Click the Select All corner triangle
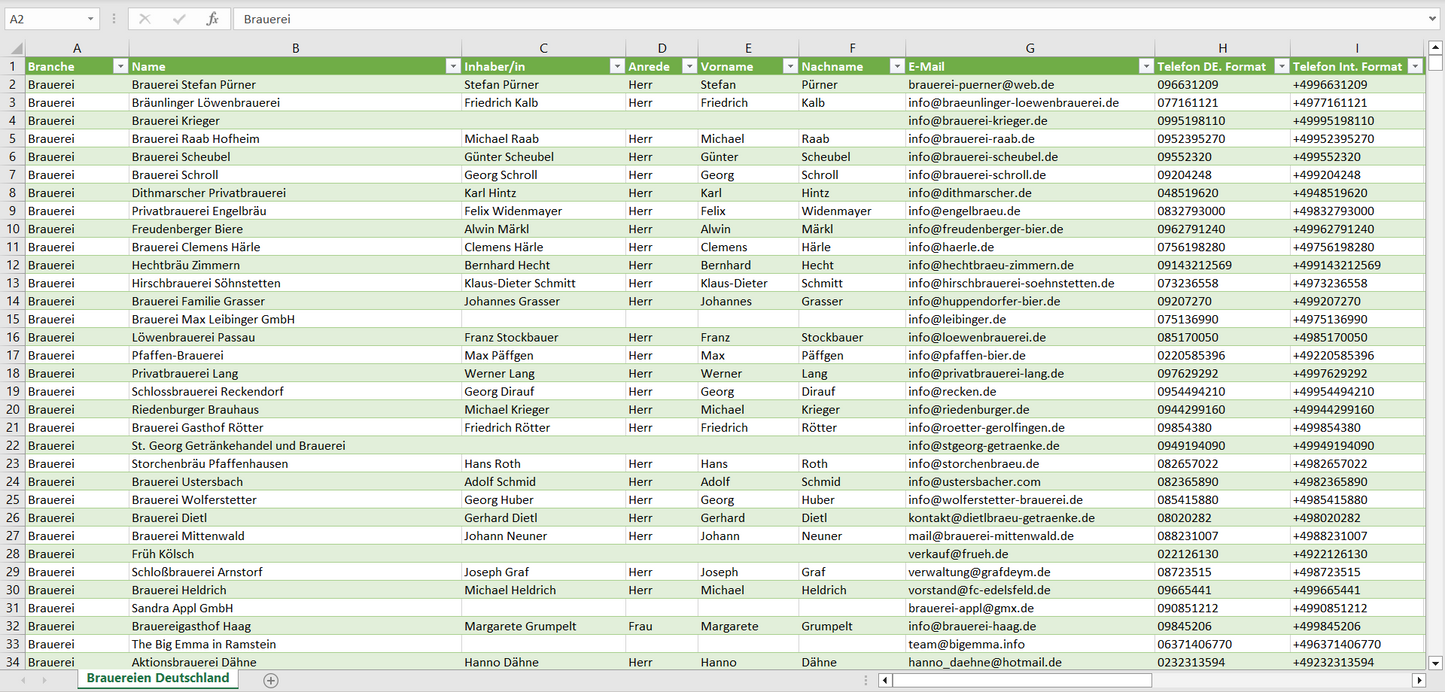 pyautogui.click(x=16, y=48)
